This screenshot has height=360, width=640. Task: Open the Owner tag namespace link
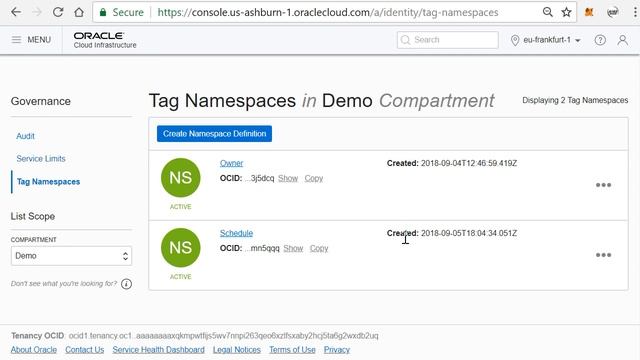[x=231, y=163]
